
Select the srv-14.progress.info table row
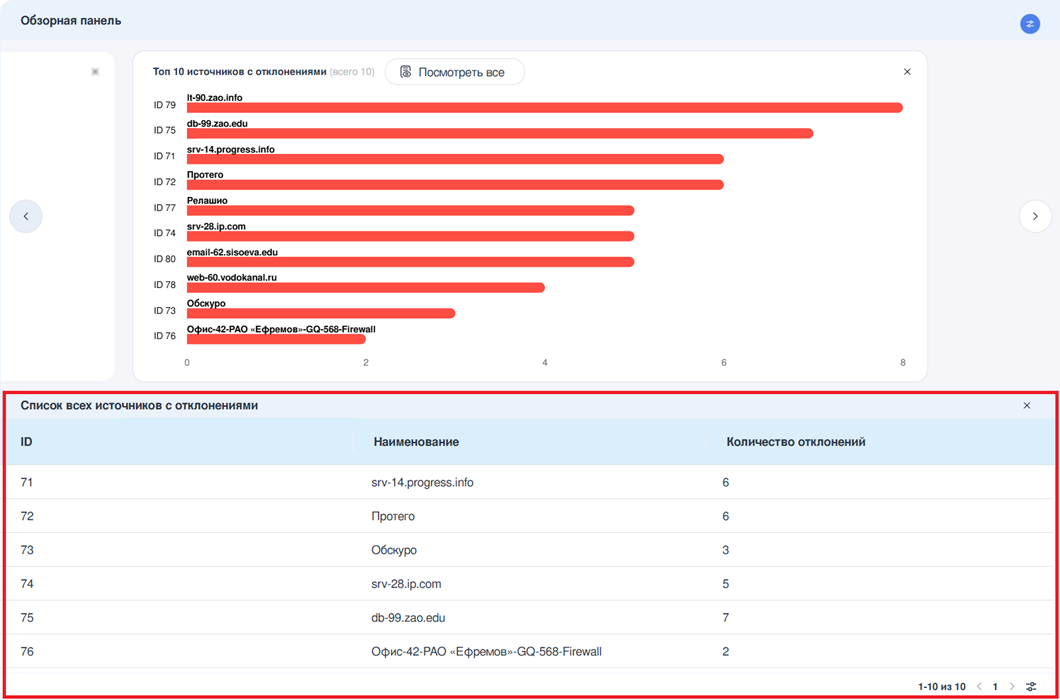[x=422, y=483]
